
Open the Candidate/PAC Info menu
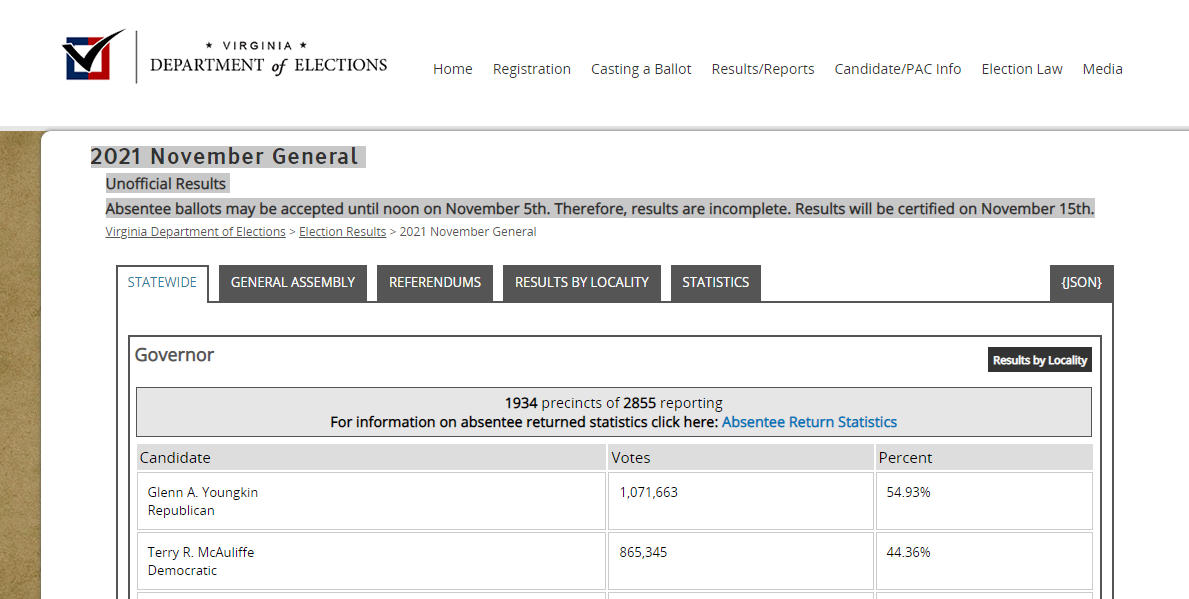click(898, 69)
